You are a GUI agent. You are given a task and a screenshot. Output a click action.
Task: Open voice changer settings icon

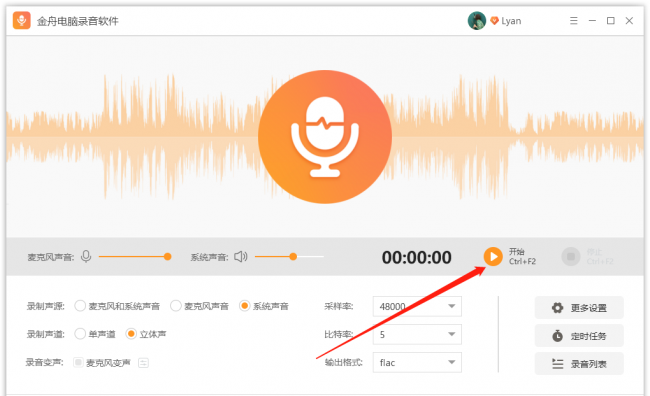pyautogui.click(x=143, y=363)
